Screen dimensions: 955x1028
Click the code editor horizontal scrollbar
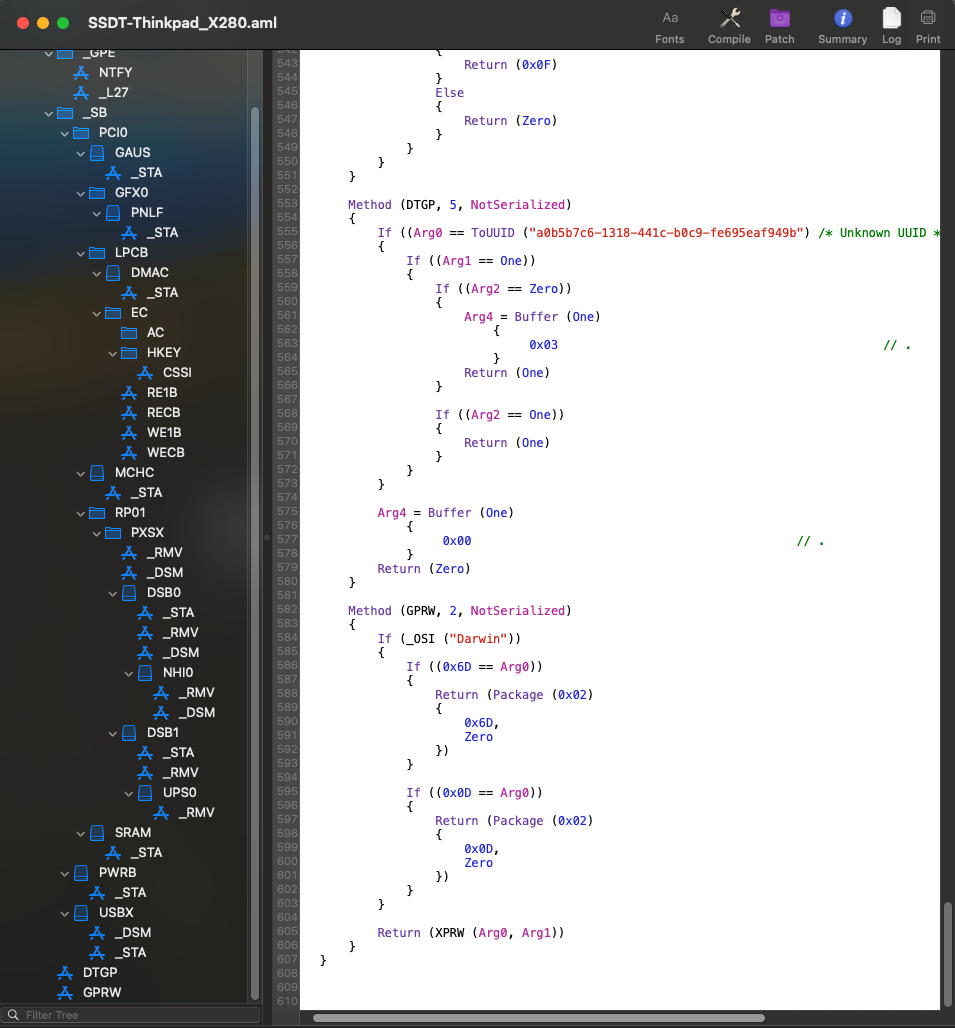coord(538,1018)
